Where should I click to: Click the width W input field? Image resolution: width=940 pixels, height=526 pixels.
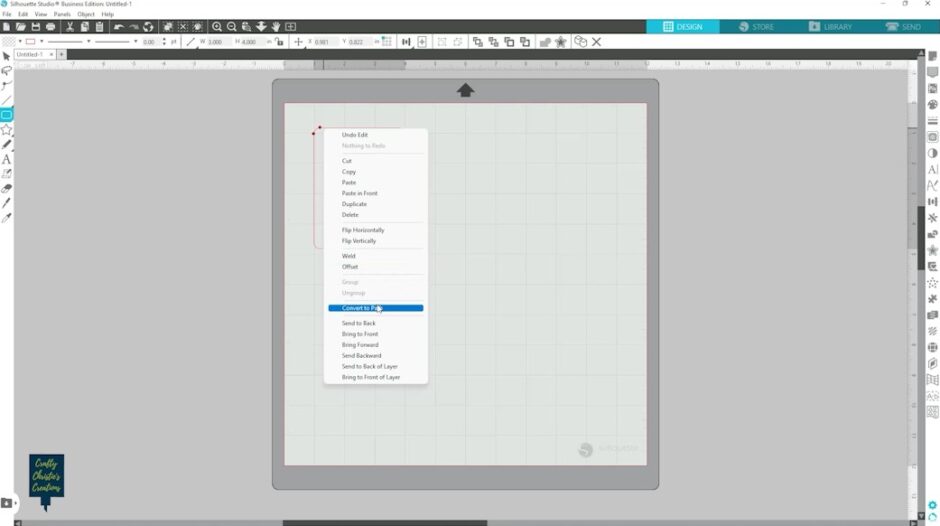(218, 42)
